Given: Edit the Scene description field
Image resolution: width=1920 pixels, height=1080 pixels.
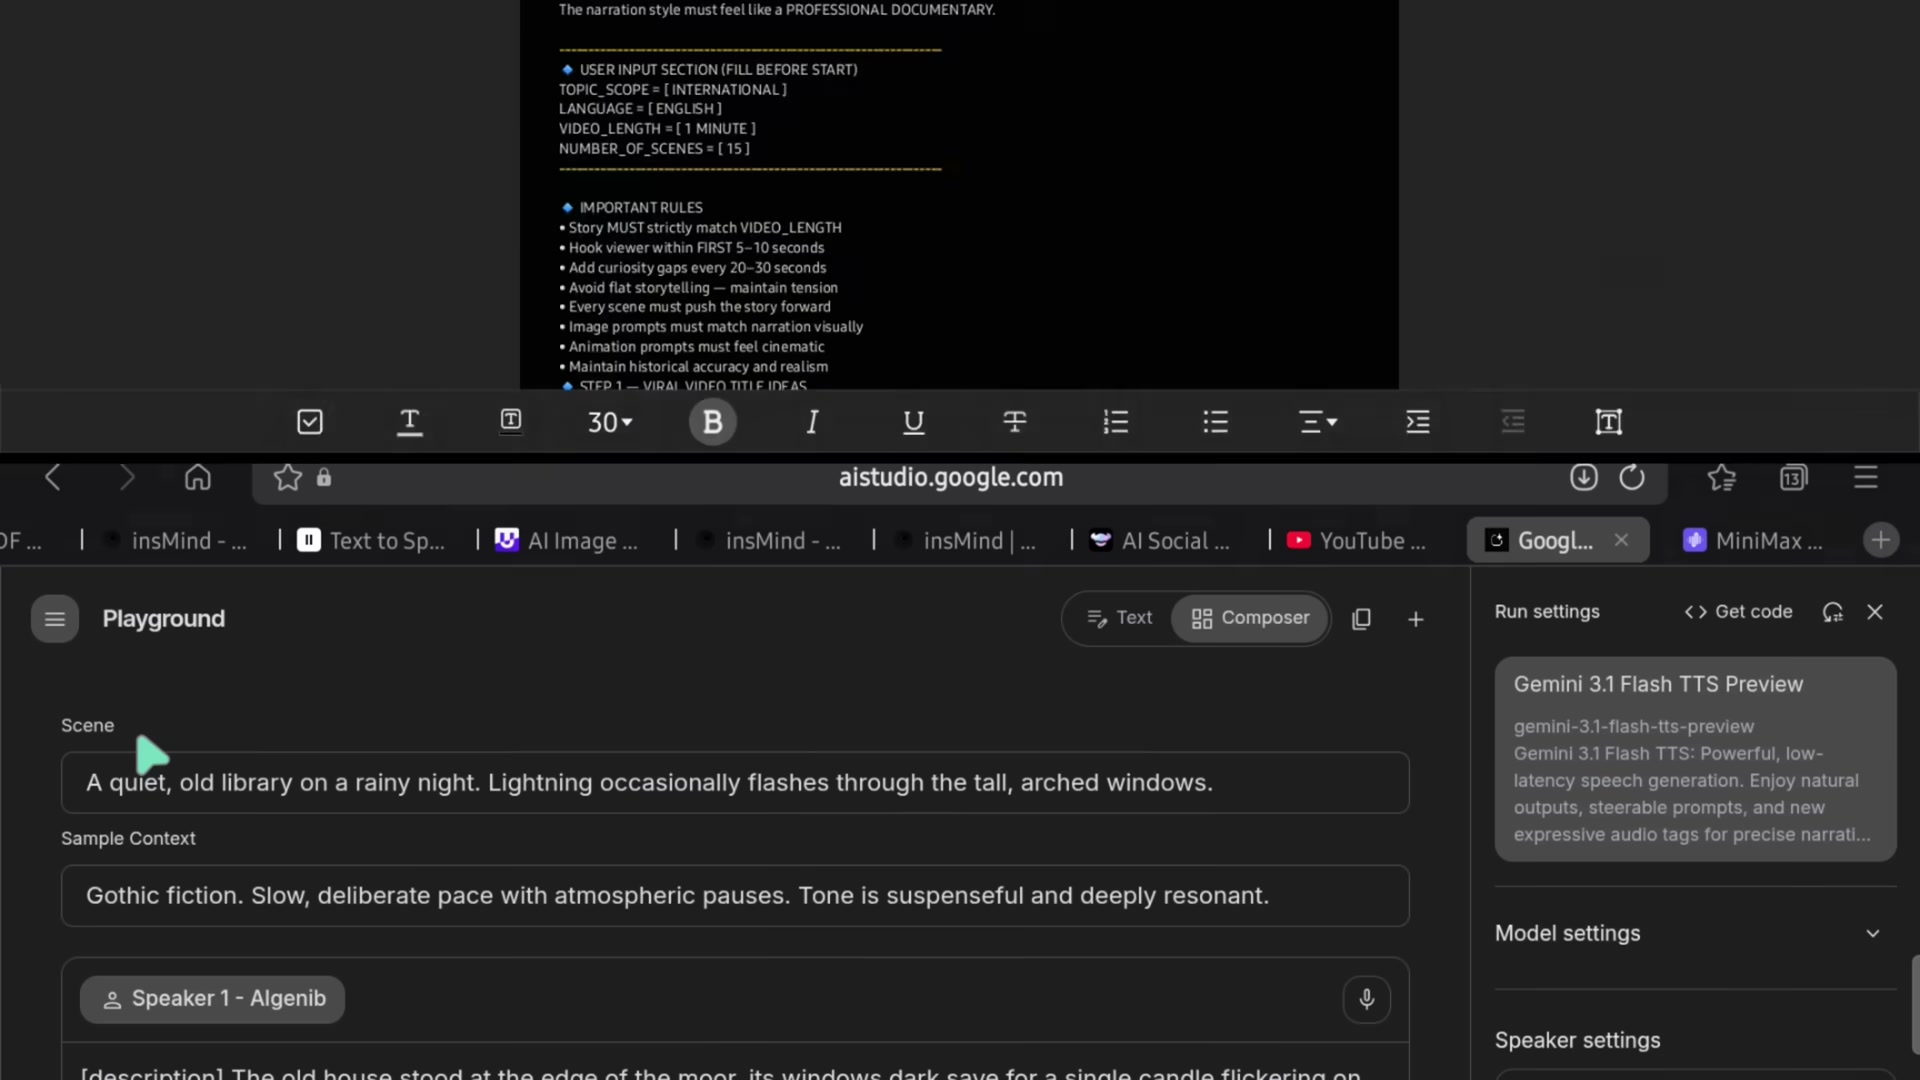Looking at the screenshot, I should 735,783.
